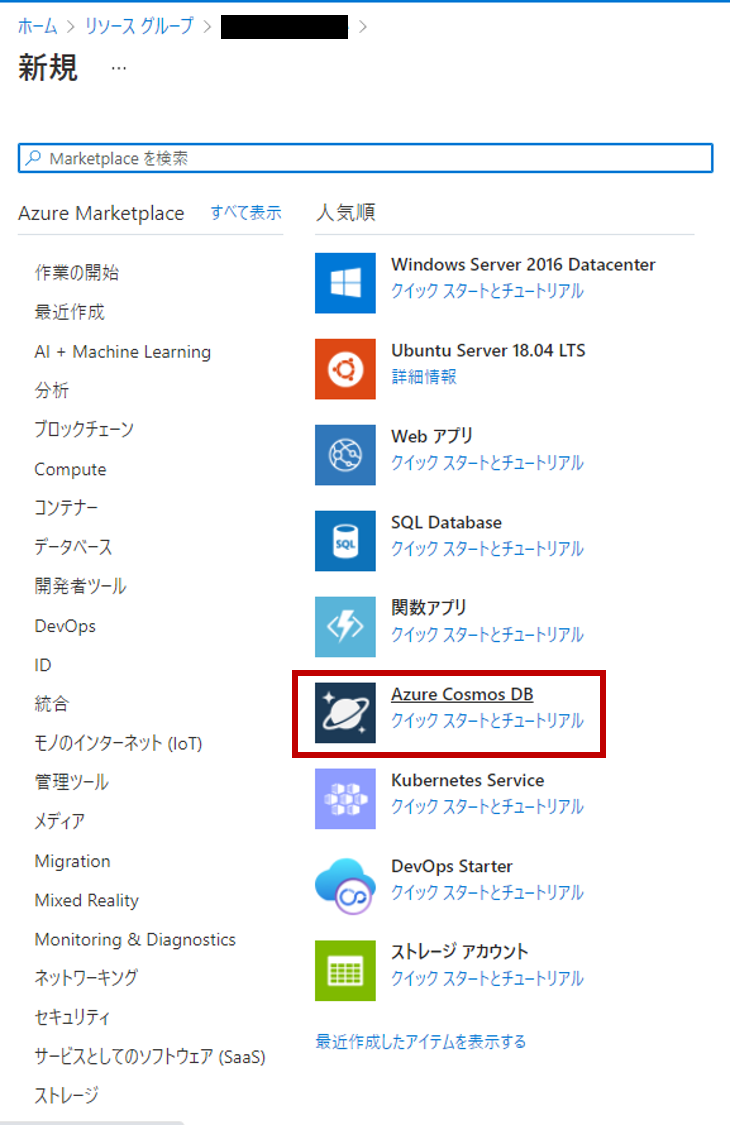Open Azure Cosmos DB quickstart tutorial link

pos(487,720)
